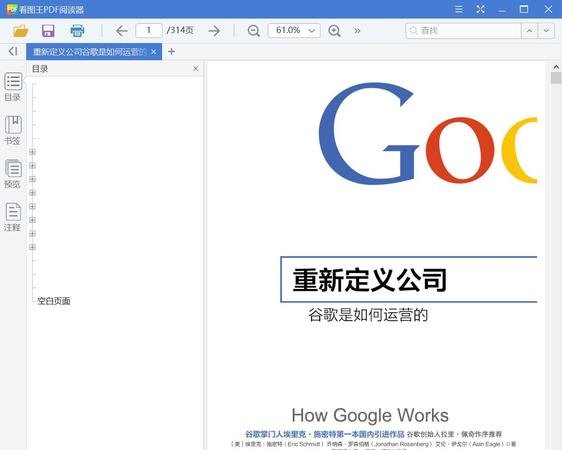Screen dimensions: 562x450
Task: Zoom in with the plus magnifier
Action: click(x=334, y=31)
